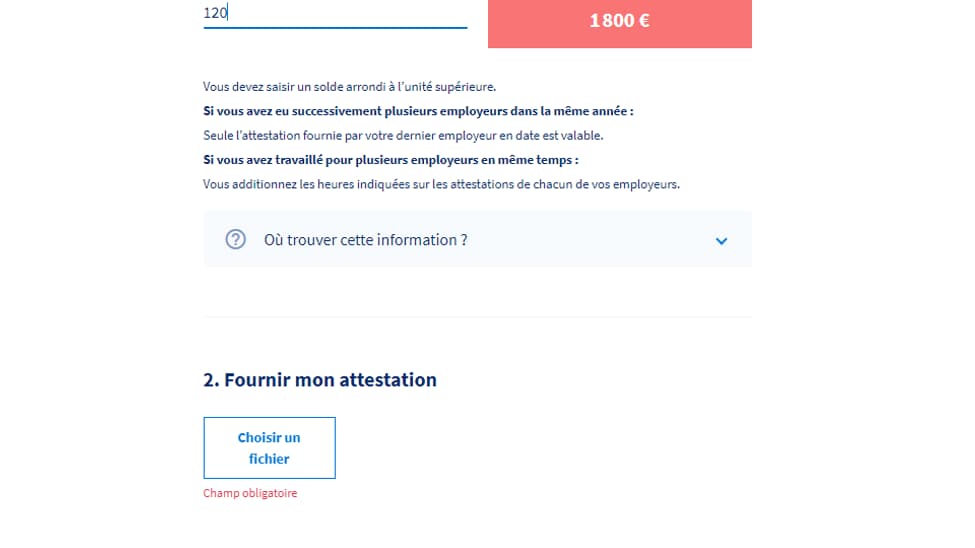Image resolution: width=975 pixels, height=548 pixels.
Task: Click the blue underline beneath the 120 field
Action: pyautogui.click(x=335, y=28)
